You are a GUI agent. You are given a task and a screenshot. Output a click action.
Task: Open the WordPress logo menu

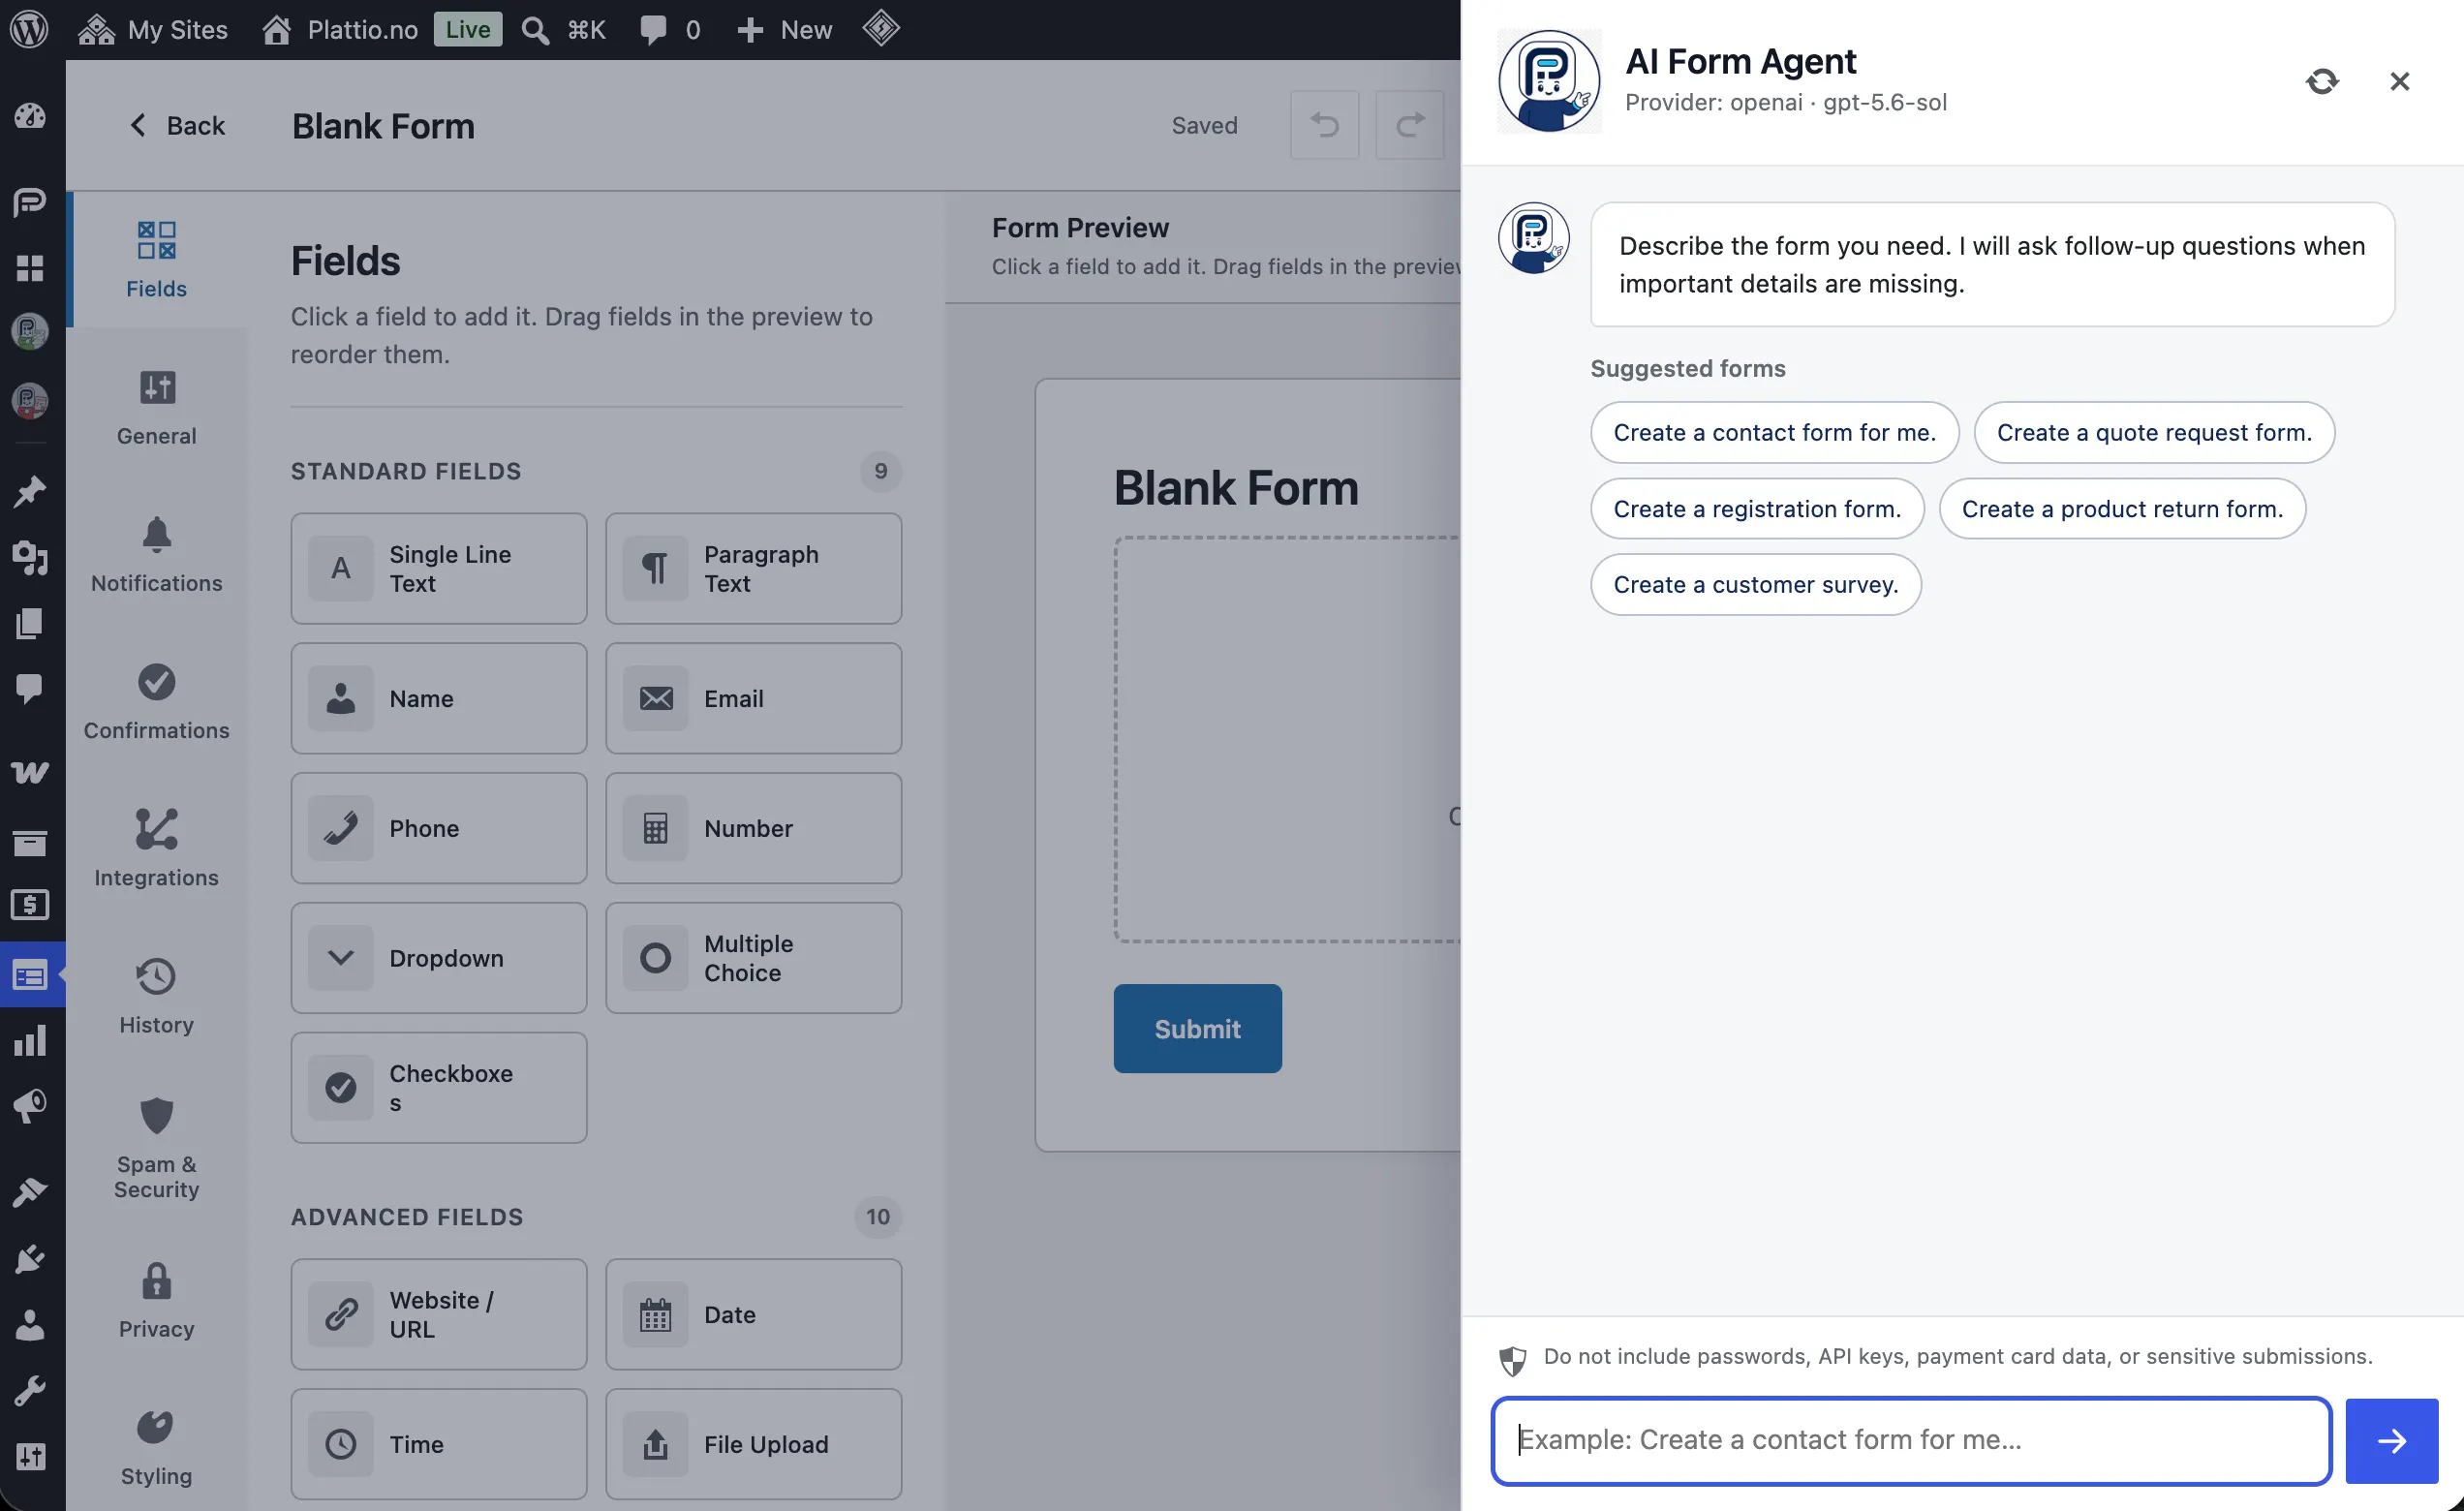[x=30, y=29]
